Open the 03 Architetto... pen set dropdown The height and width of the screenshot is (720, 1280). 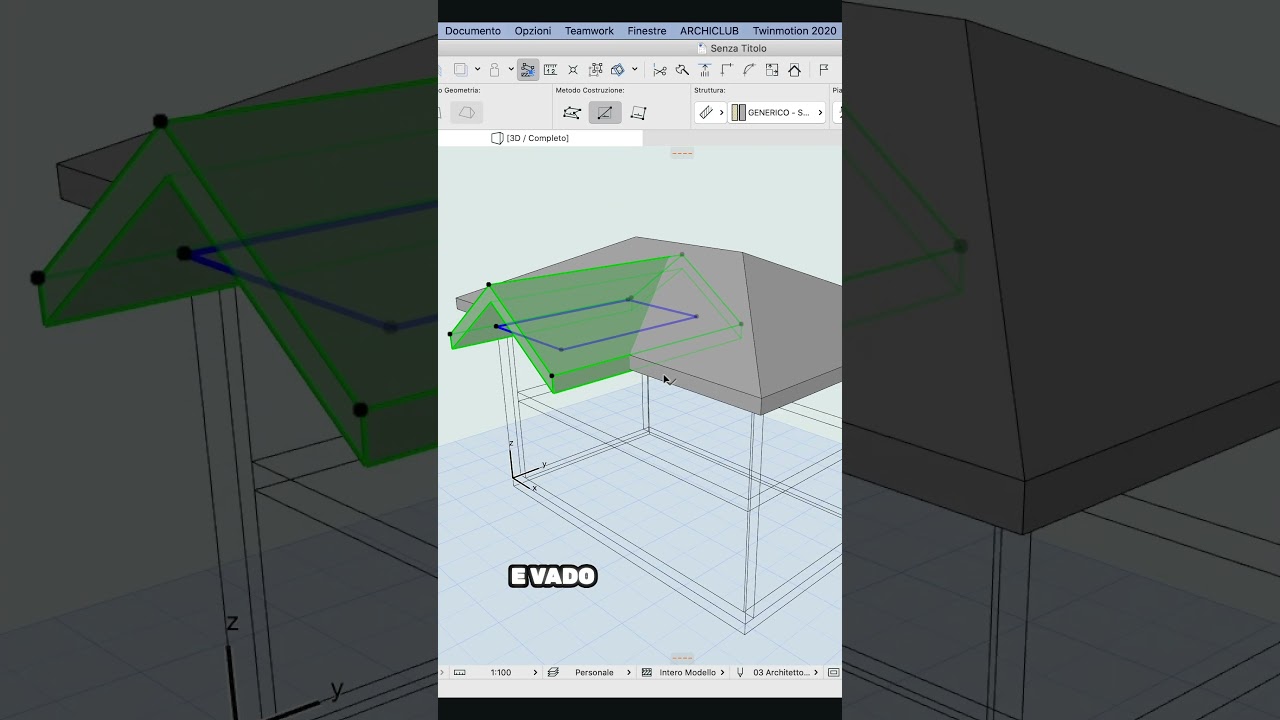(786, 673)
